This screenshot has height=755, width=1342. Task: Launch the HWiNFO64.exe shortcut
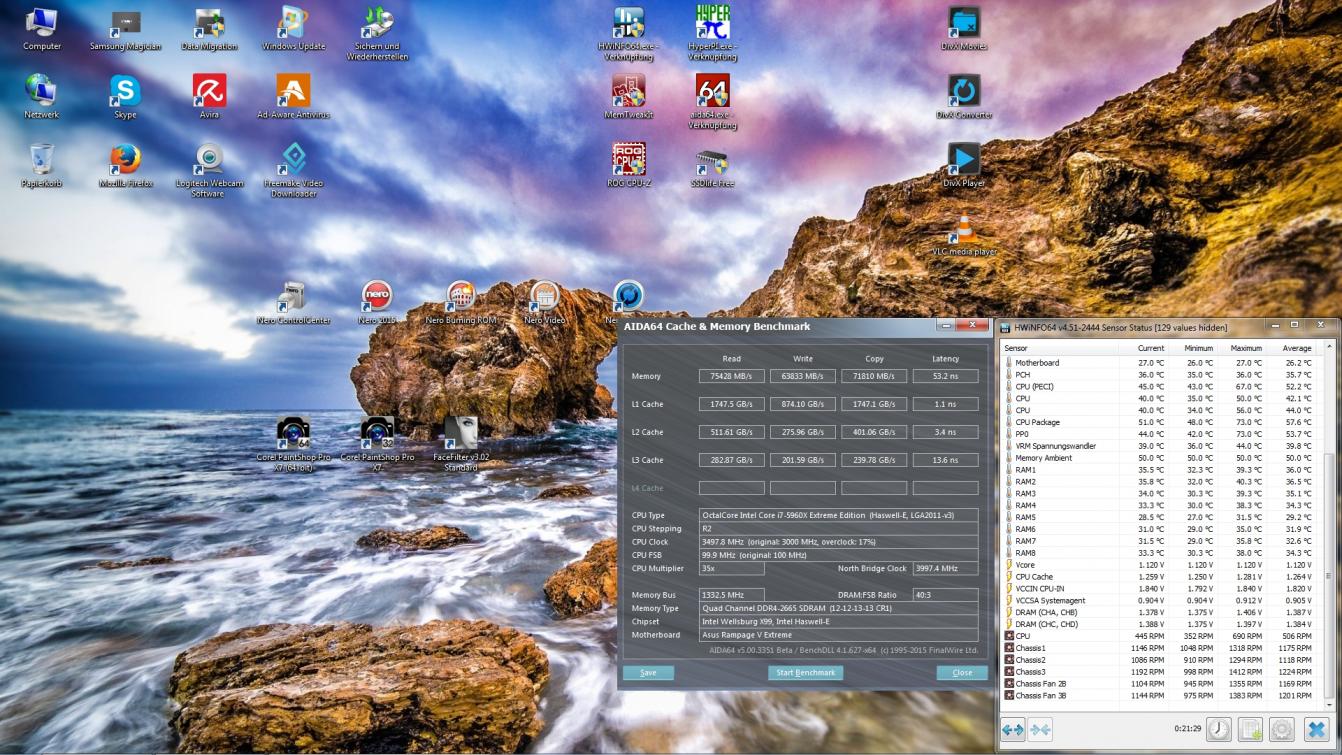tap(628, 32)
